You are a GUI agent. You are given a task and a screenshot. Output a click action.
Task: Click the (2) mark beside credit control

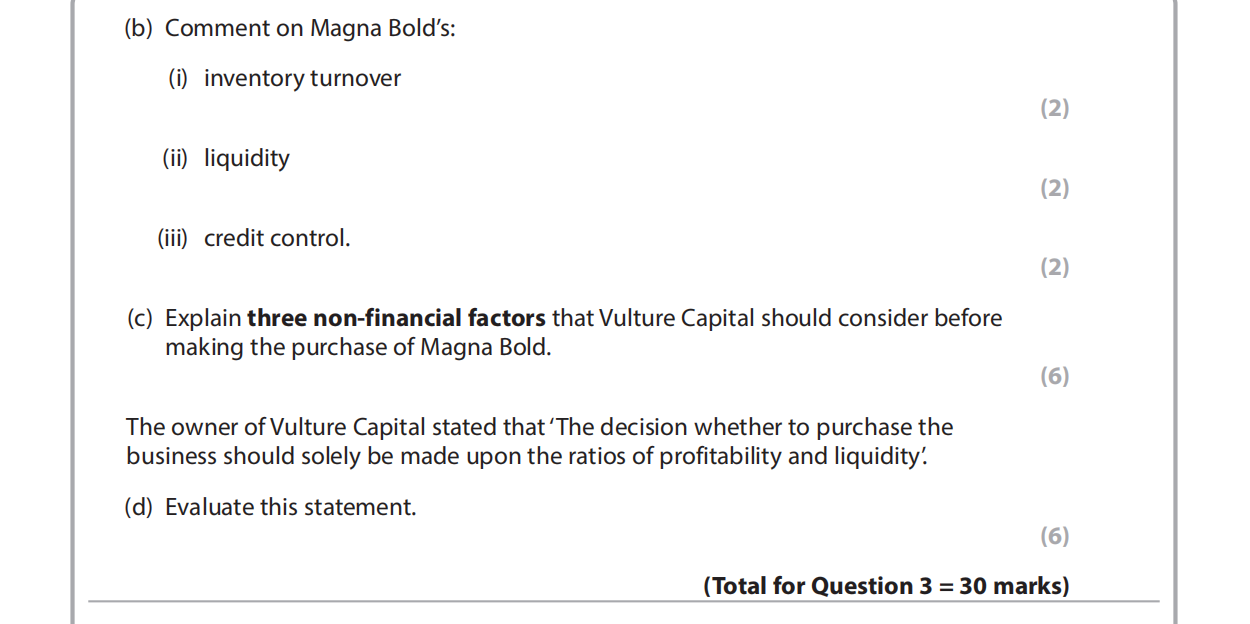(x=1054, y=267)
